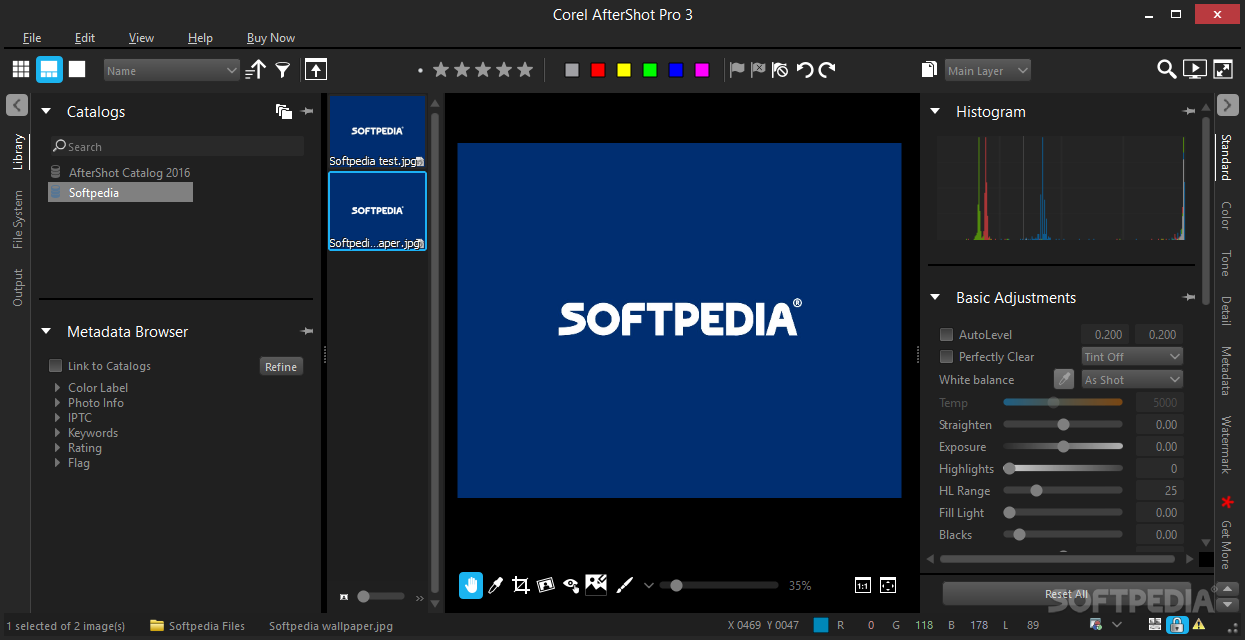This screenshot has width=1245, height=640.
Task: Pick the eyedropper tool under preview
Action: [495, 585]
